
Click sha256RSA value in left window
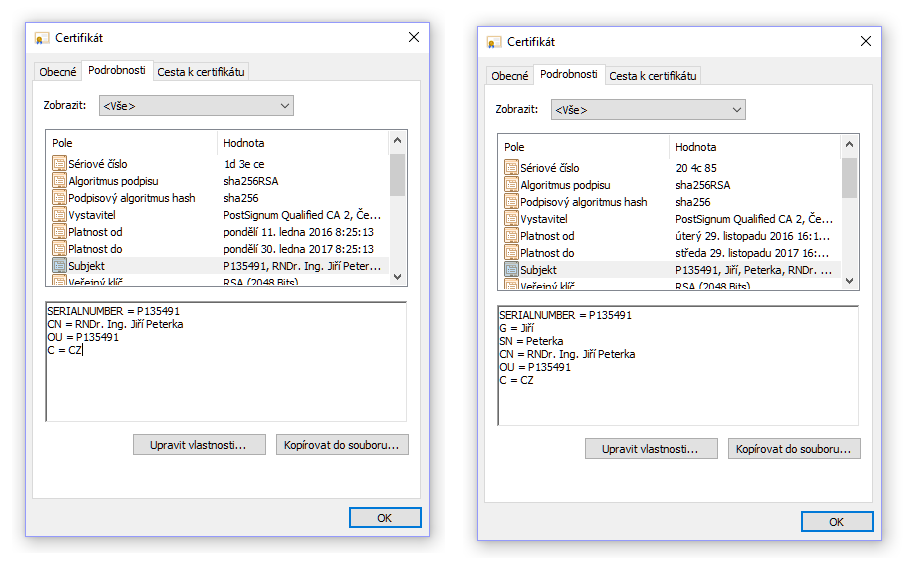point(251,181)
